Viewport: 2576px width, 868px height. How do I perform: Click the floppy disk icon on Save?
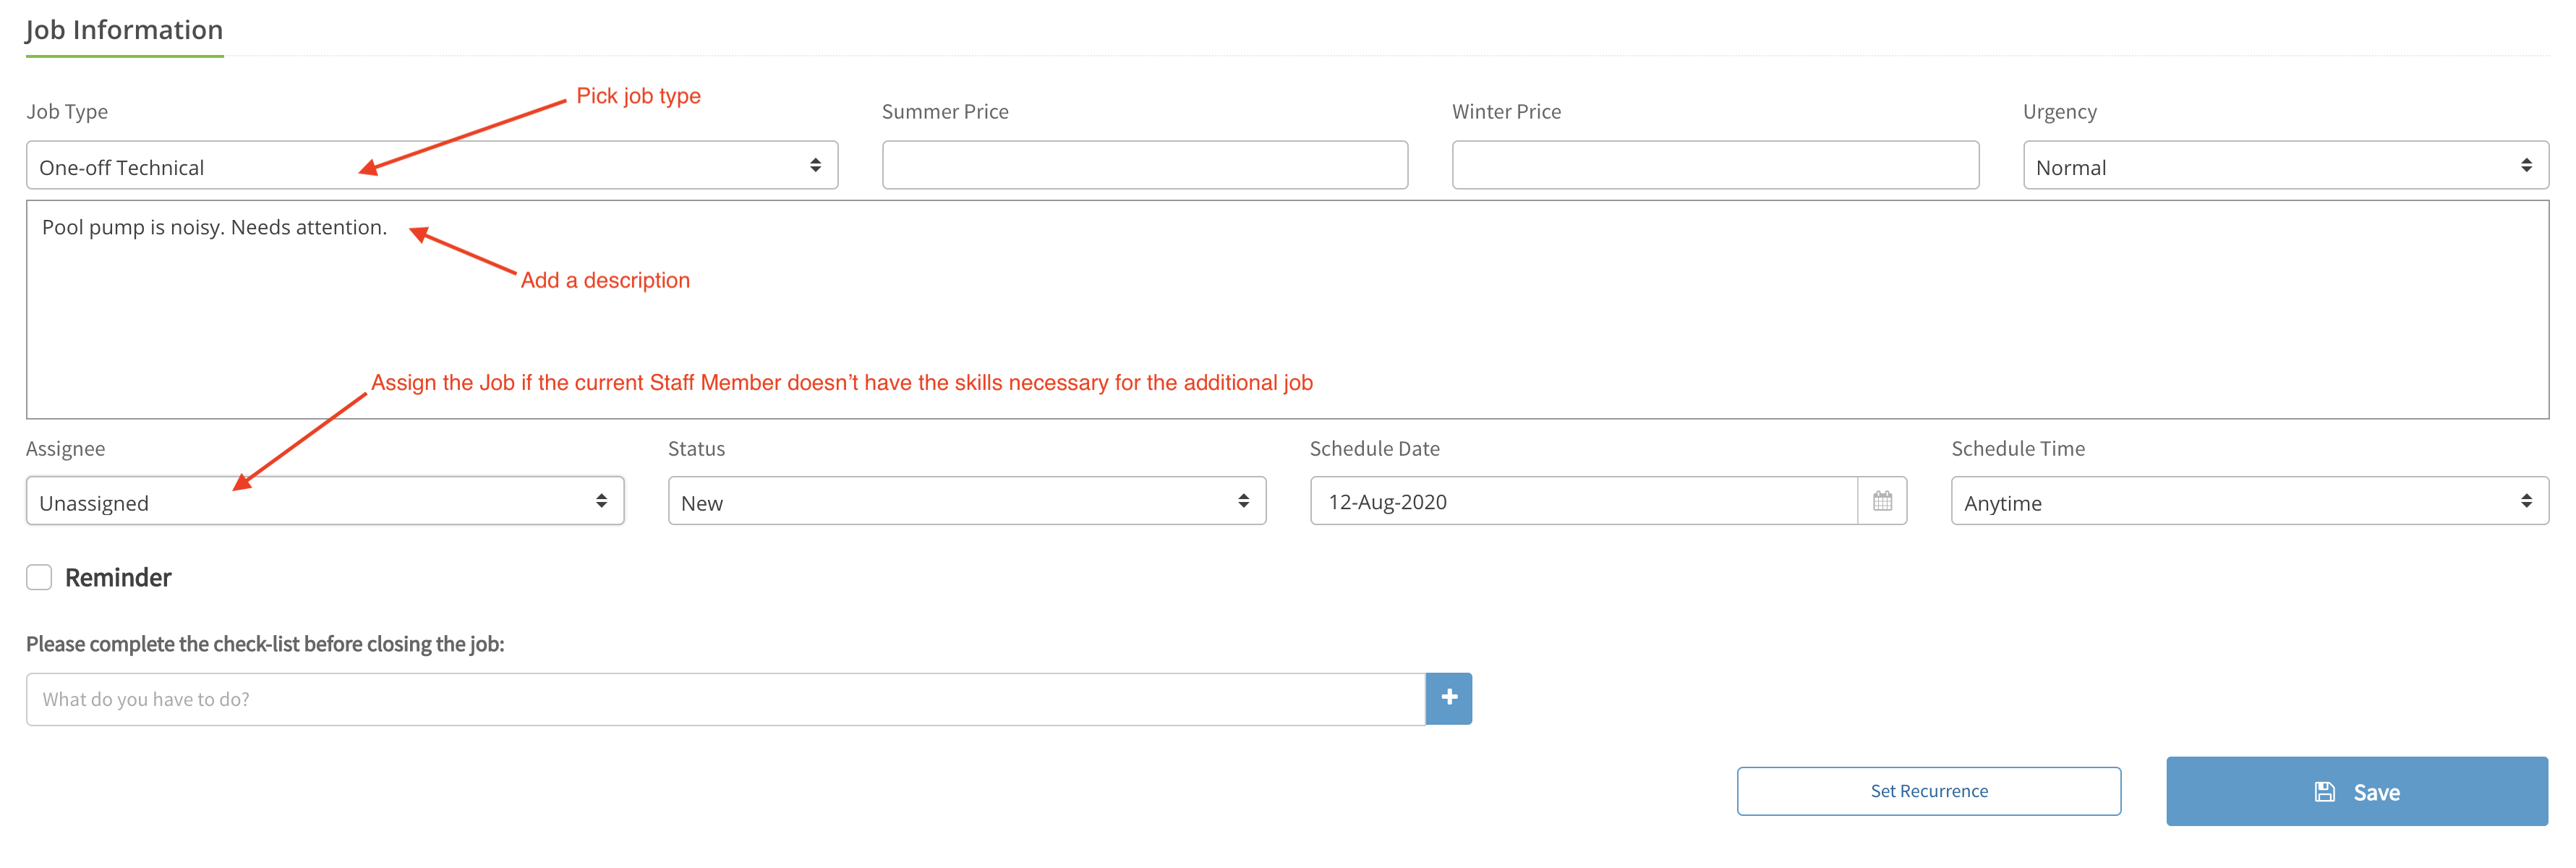click(x=2325, y=792)
